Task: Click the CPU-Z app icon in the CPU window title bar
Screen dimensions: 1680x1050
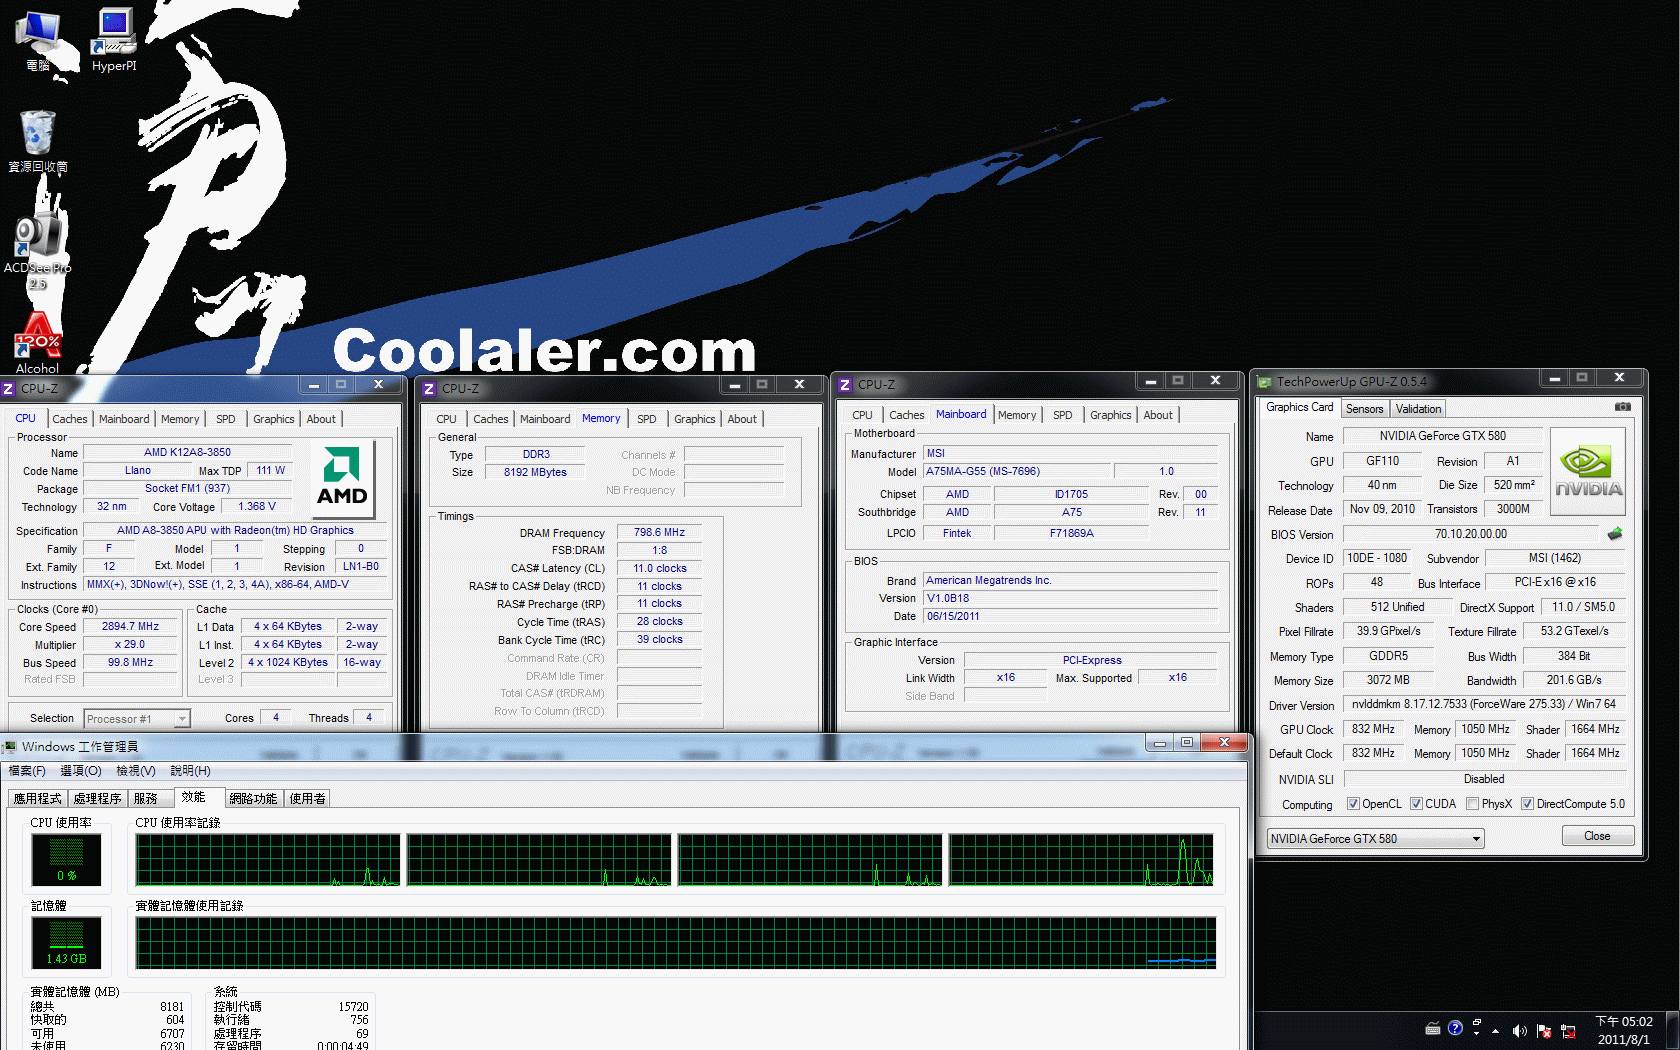Action: click(8, 389)
